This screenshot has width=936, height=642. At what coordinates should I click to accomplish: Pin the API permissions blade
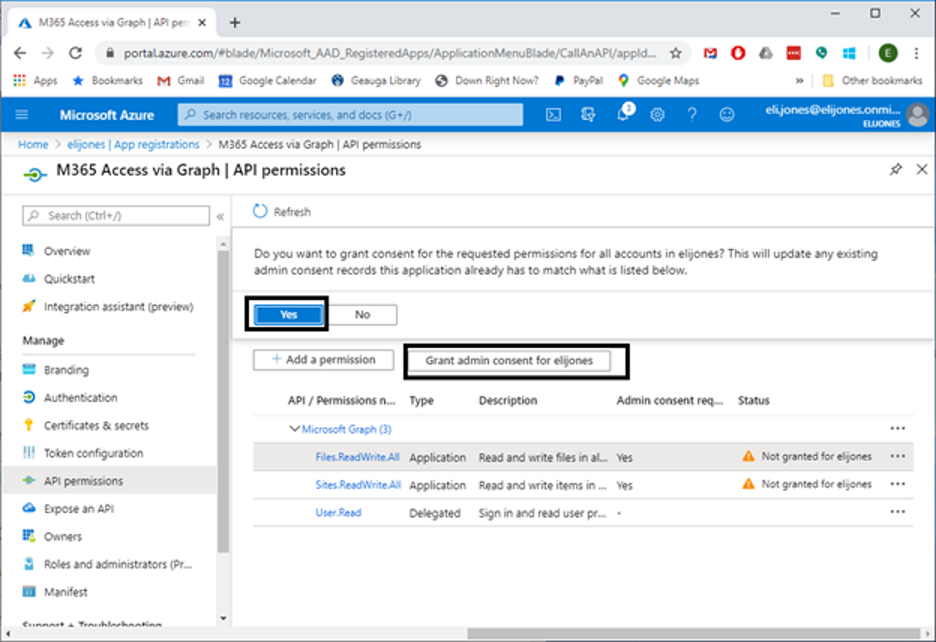pyautogui.click(x=896, y=170)
